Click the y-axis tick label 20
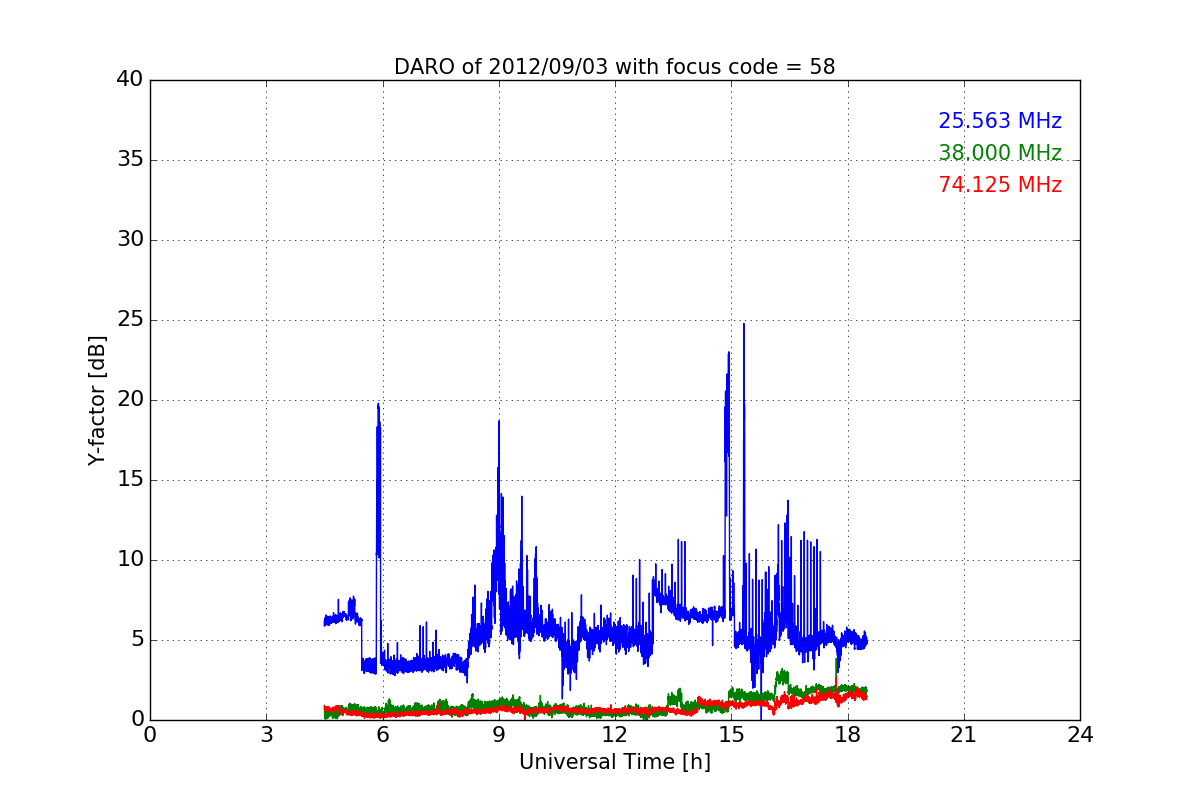 [130, 400]
